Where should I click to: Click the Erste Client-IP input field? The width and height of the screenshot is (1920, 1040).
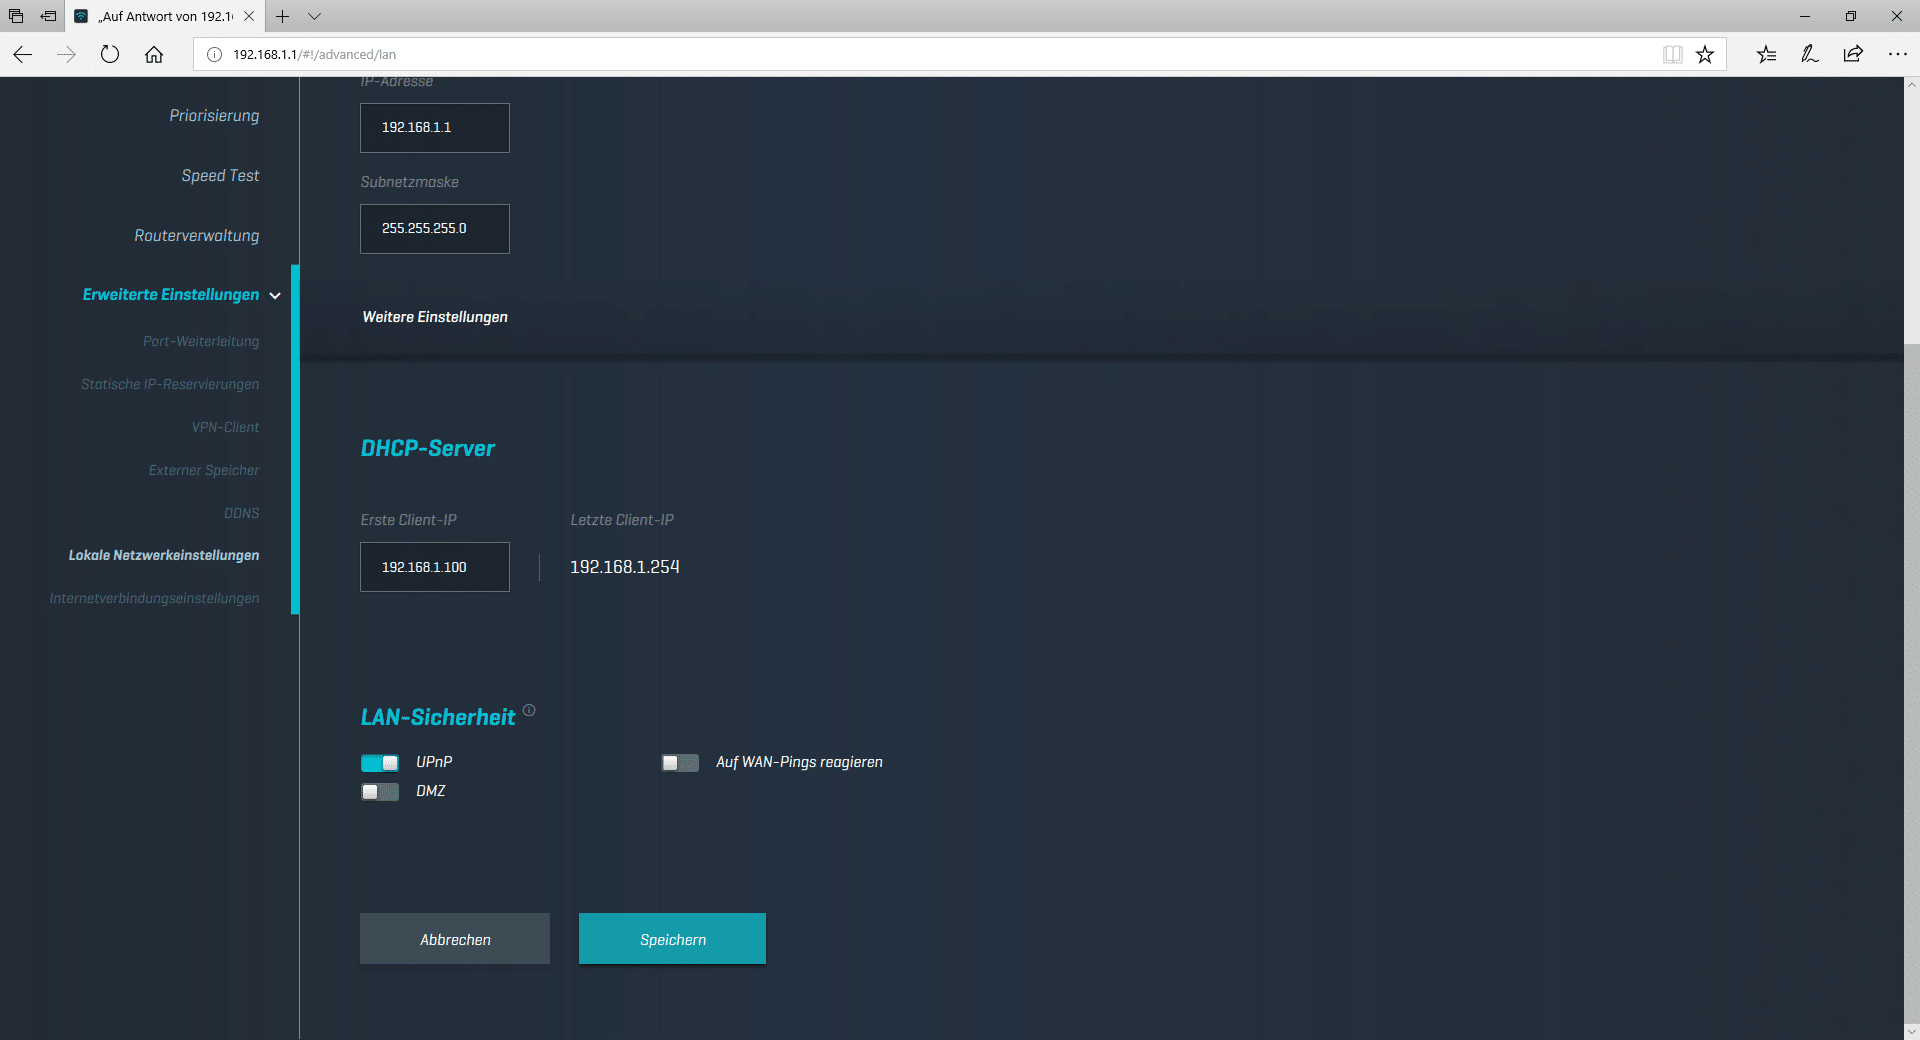(x=435, y=567)
